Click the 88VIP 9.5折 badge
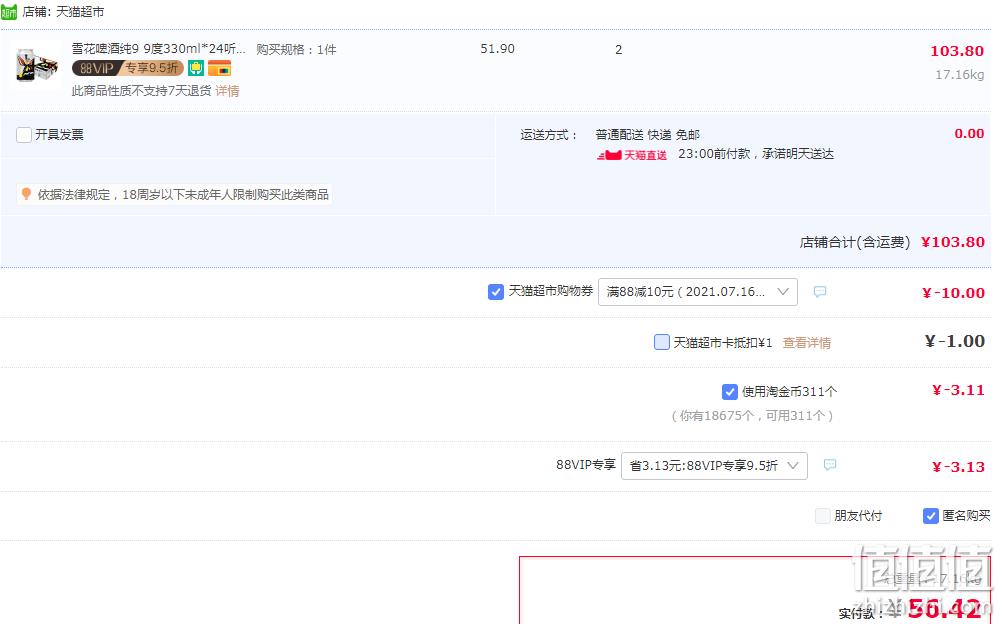This screenshot has width=1002, height=624. coord(128,68)
